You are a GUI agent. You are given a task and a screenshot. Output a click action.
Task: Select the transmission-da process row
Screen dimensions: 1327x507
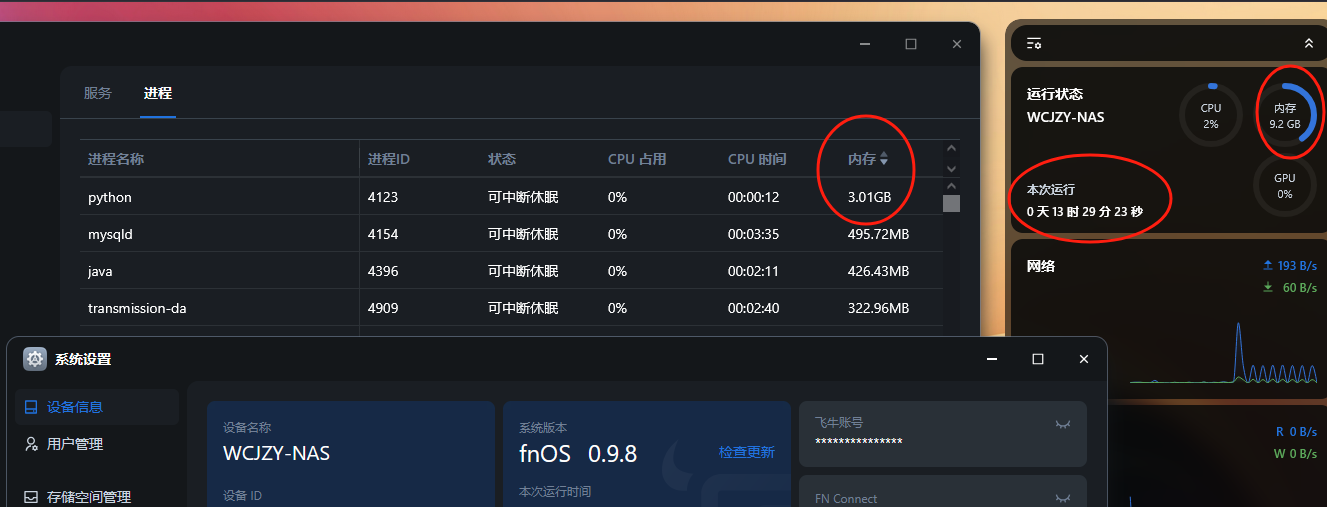click(x=511, y=308)
